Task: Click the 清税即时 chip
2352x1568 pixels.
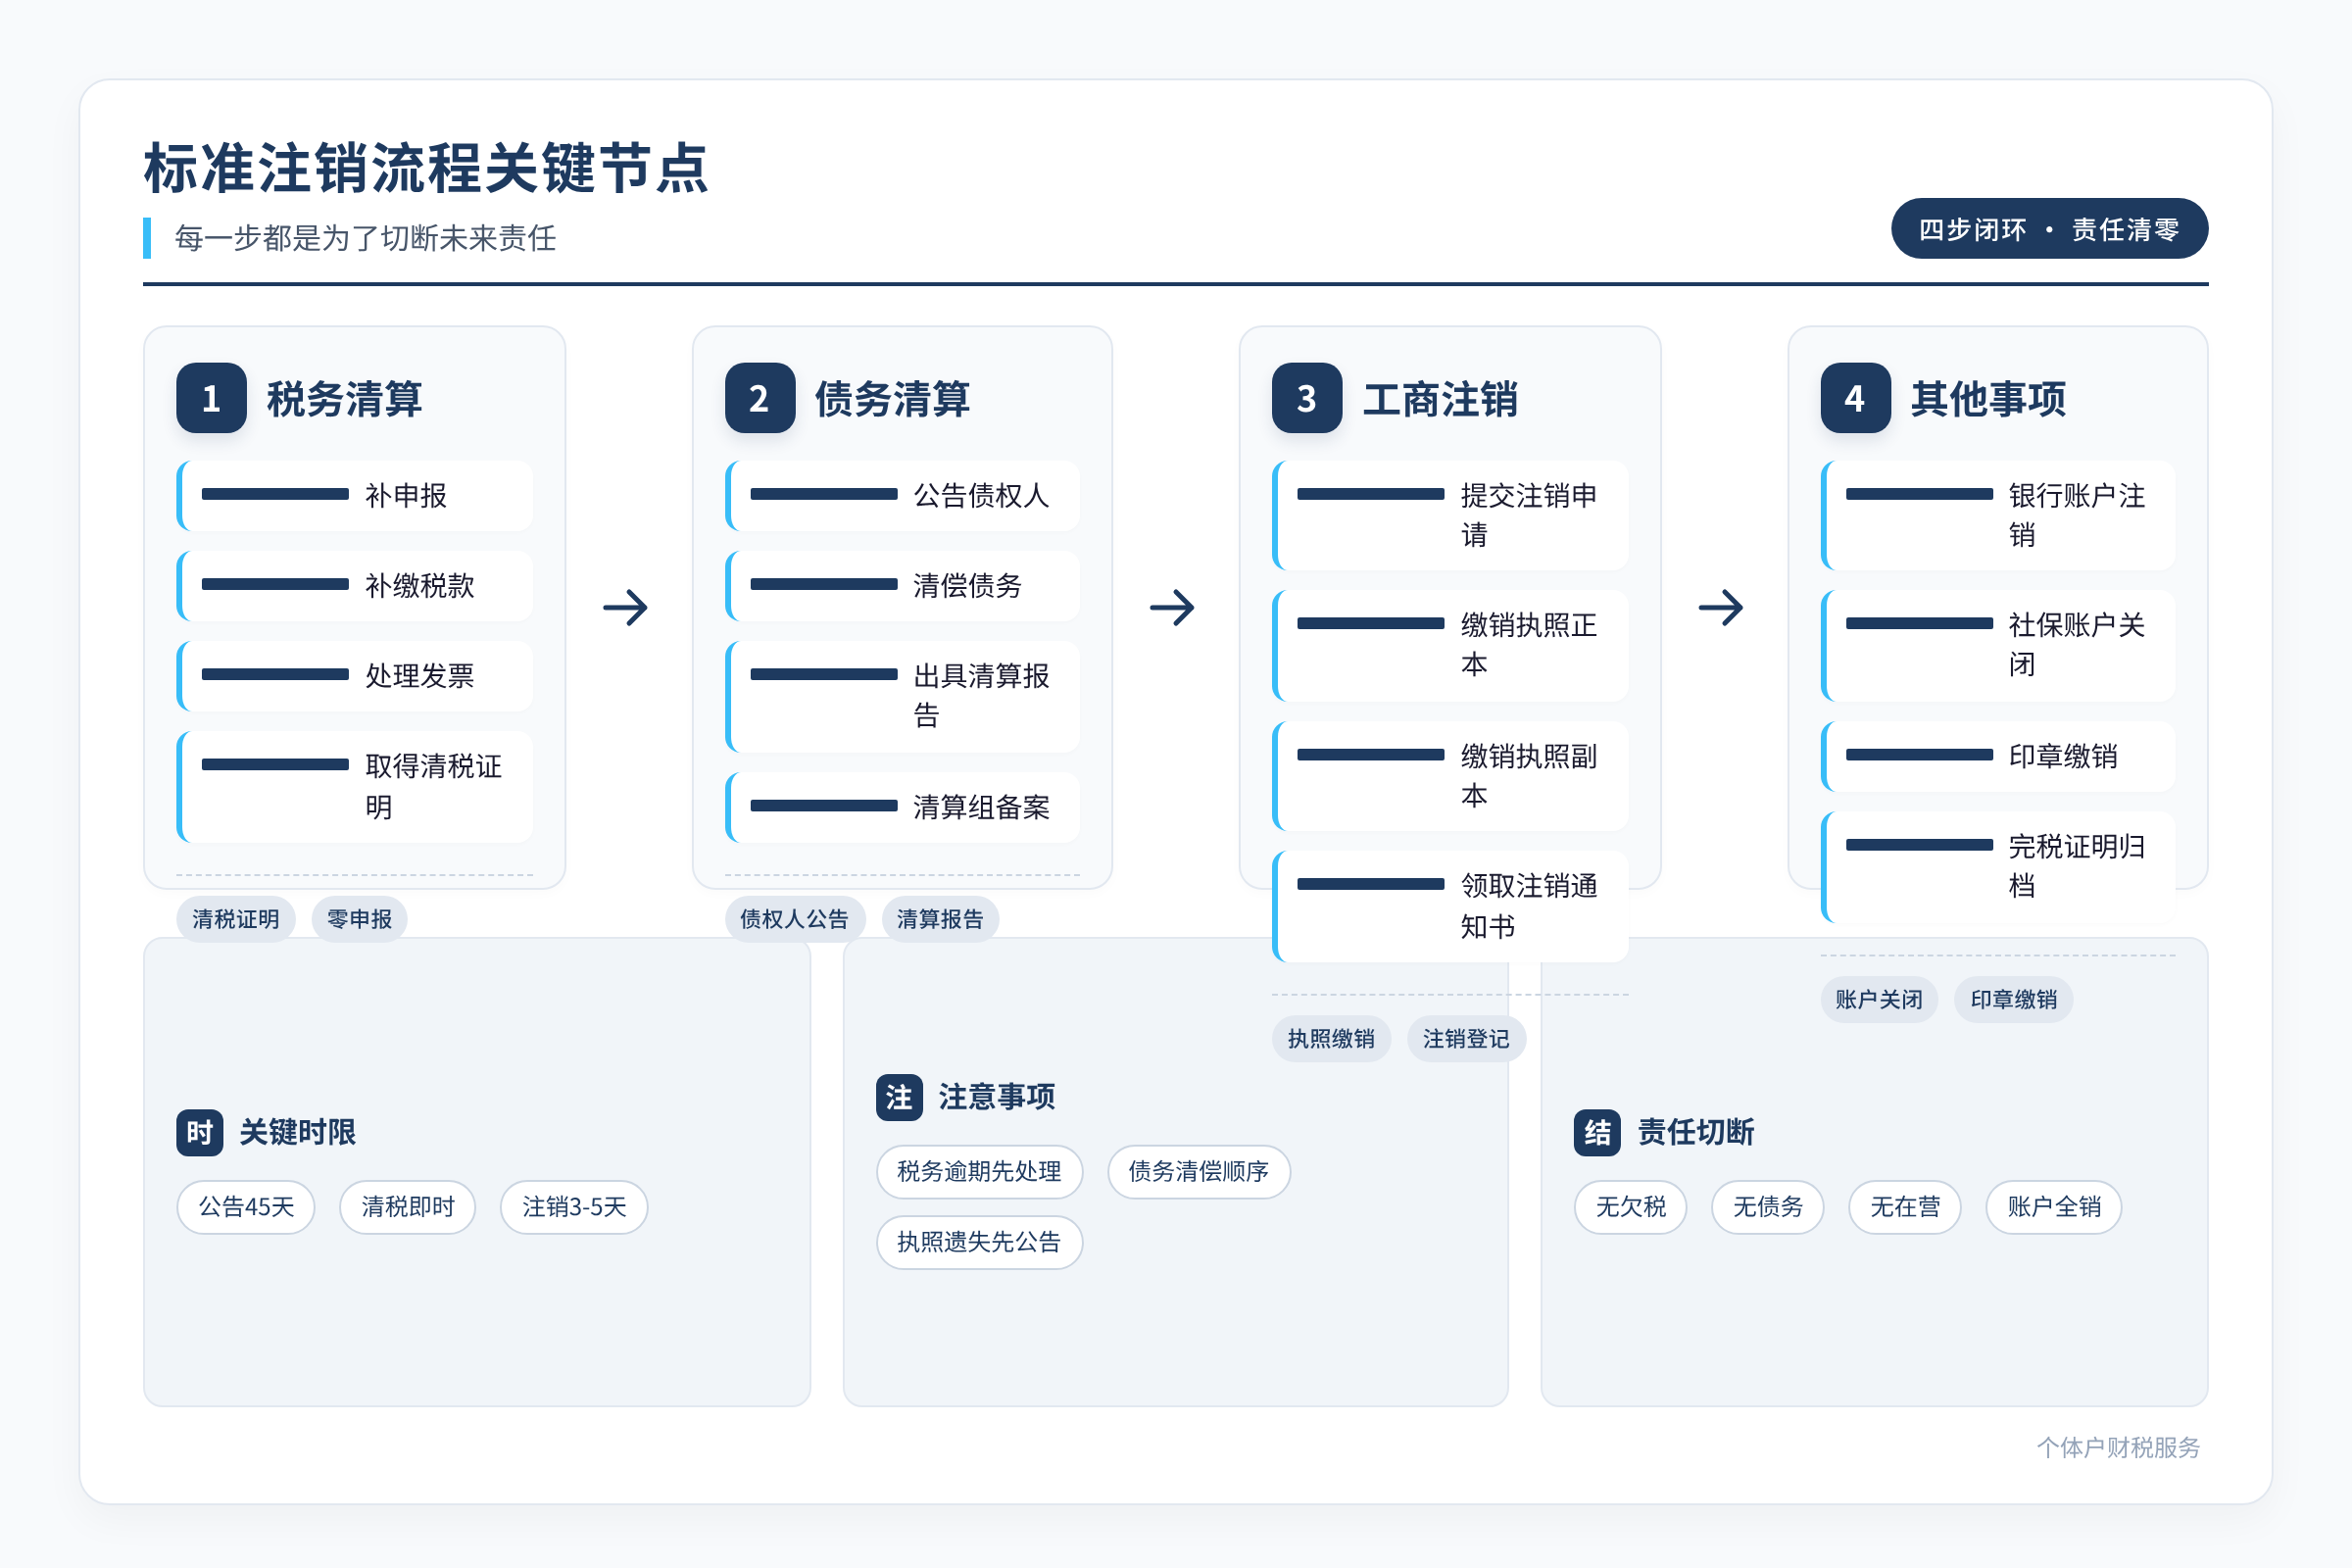Action: [x=408, y=1207]
